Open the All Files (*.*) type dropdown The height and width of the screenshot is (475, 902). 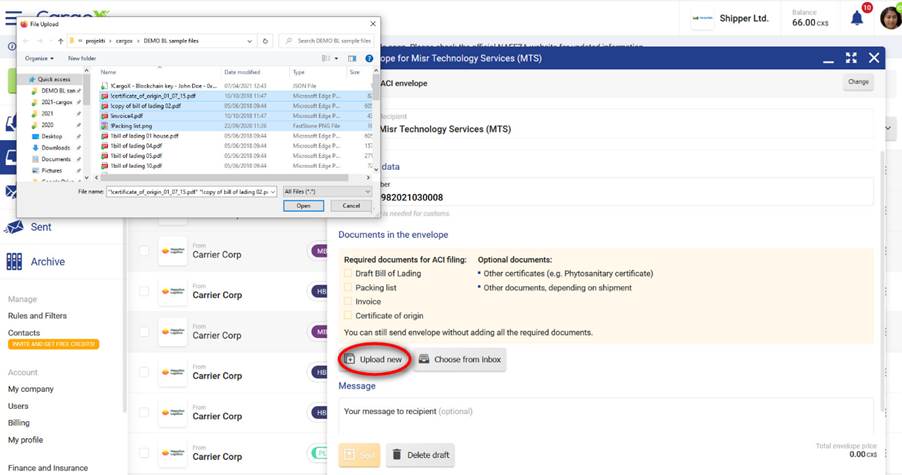point(327,191)
